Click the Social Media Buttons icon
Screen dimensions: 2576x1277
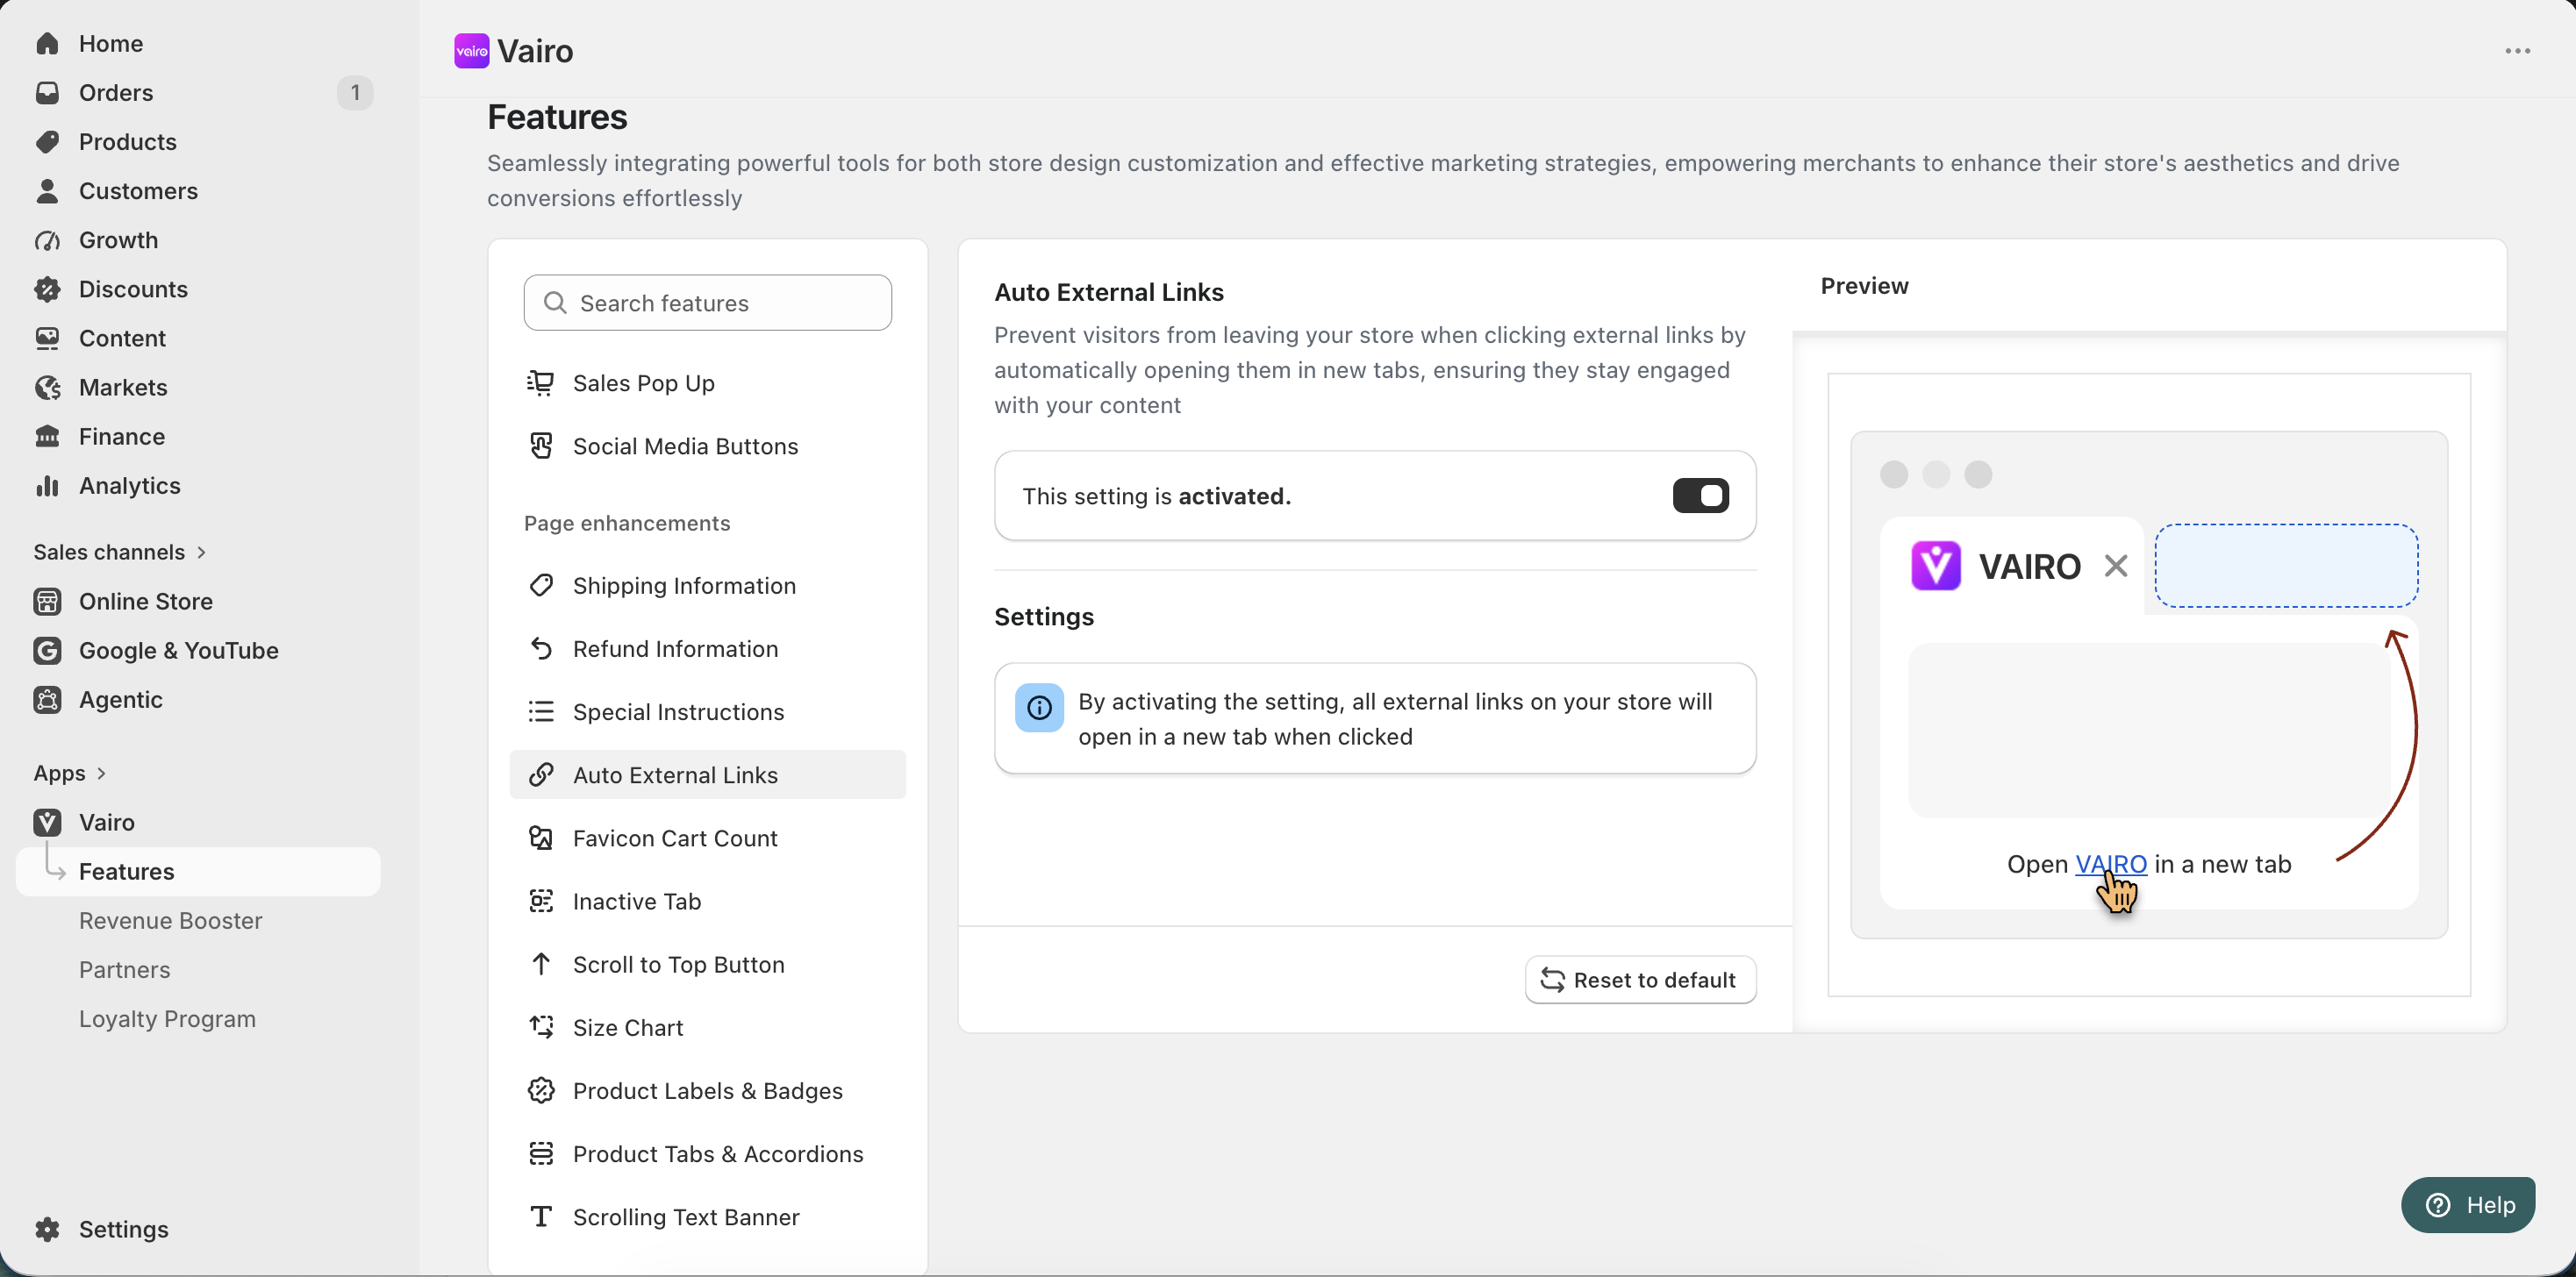[x=541, y=446]
